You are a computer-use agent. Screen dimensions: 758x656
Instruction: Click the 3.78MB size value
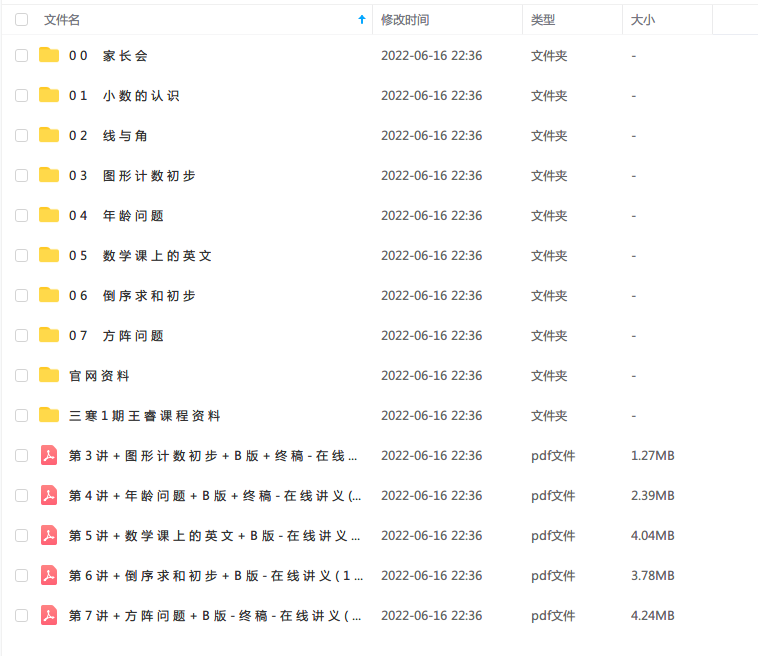653,576
